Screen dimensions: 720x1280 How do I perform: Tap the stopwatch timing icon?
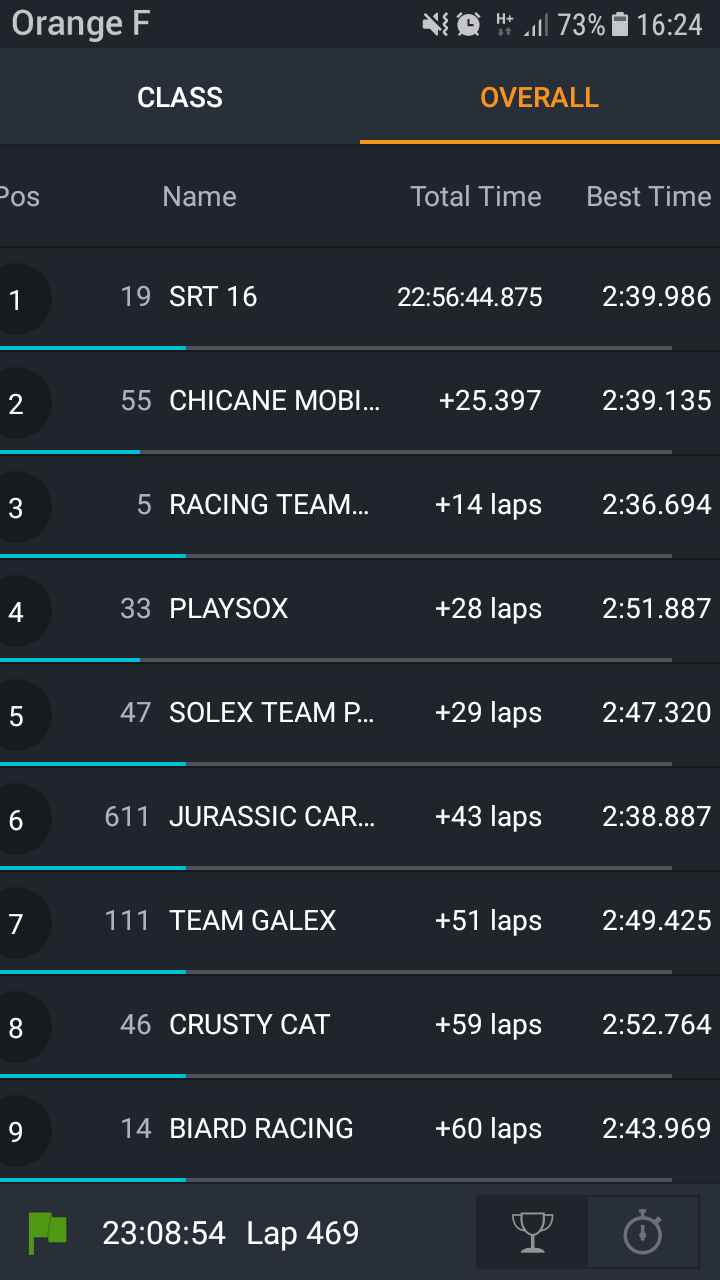coord(643,1232)
